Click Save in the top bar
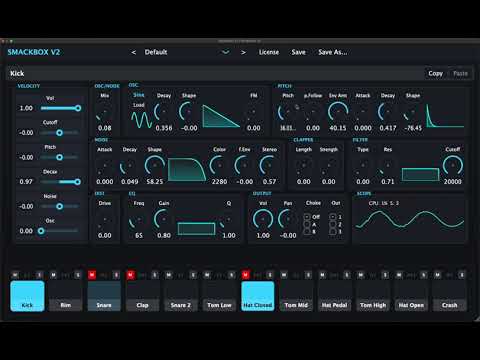480x360 pixels. tap(298, 52)
